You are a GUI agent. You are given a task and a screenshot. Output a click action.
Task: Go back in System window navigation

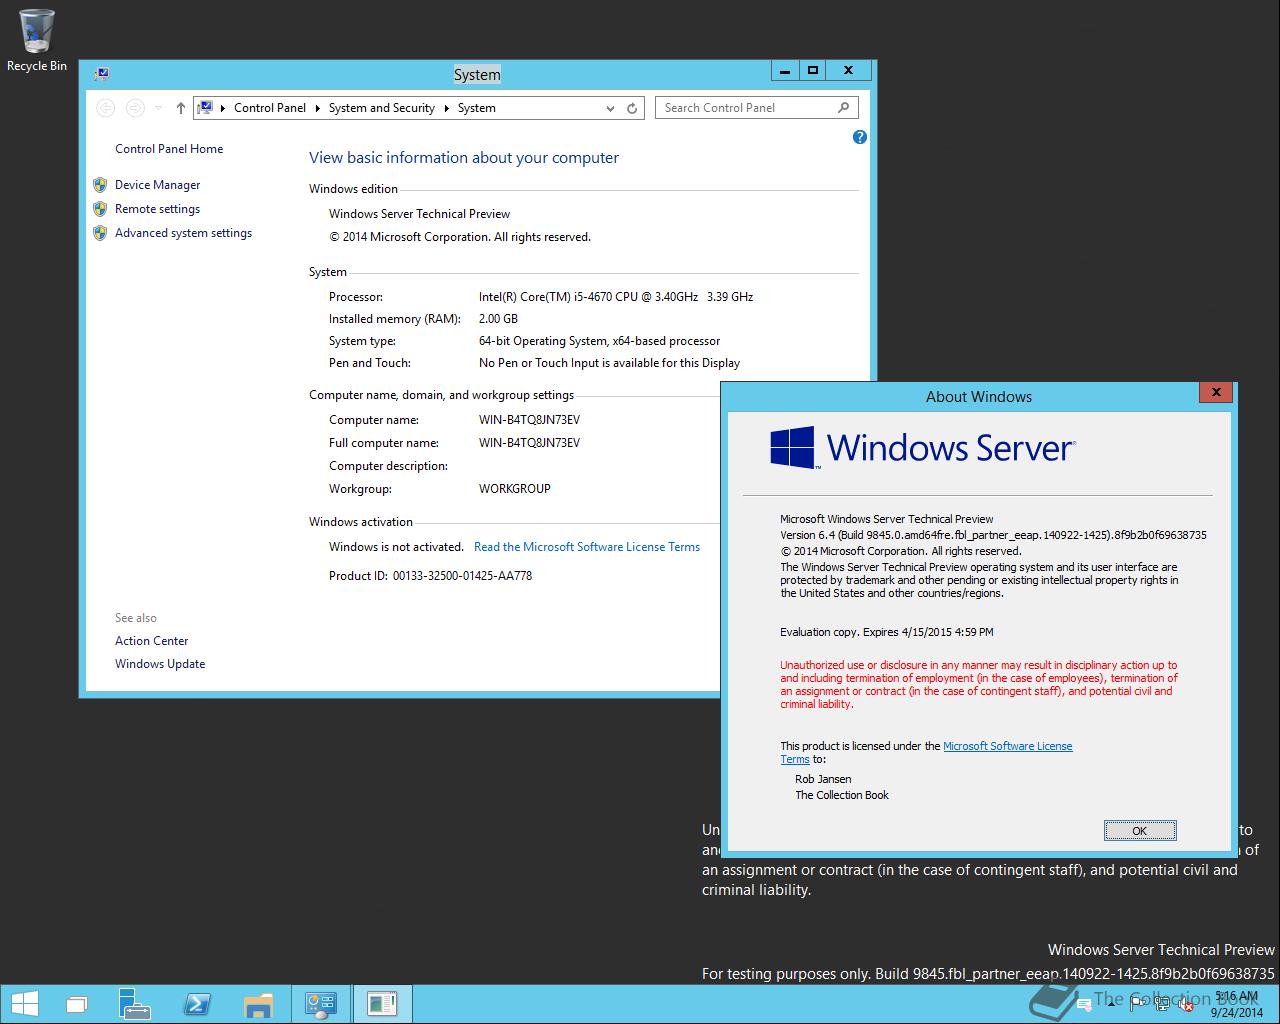pyautogui.click(x=105, y=108)
